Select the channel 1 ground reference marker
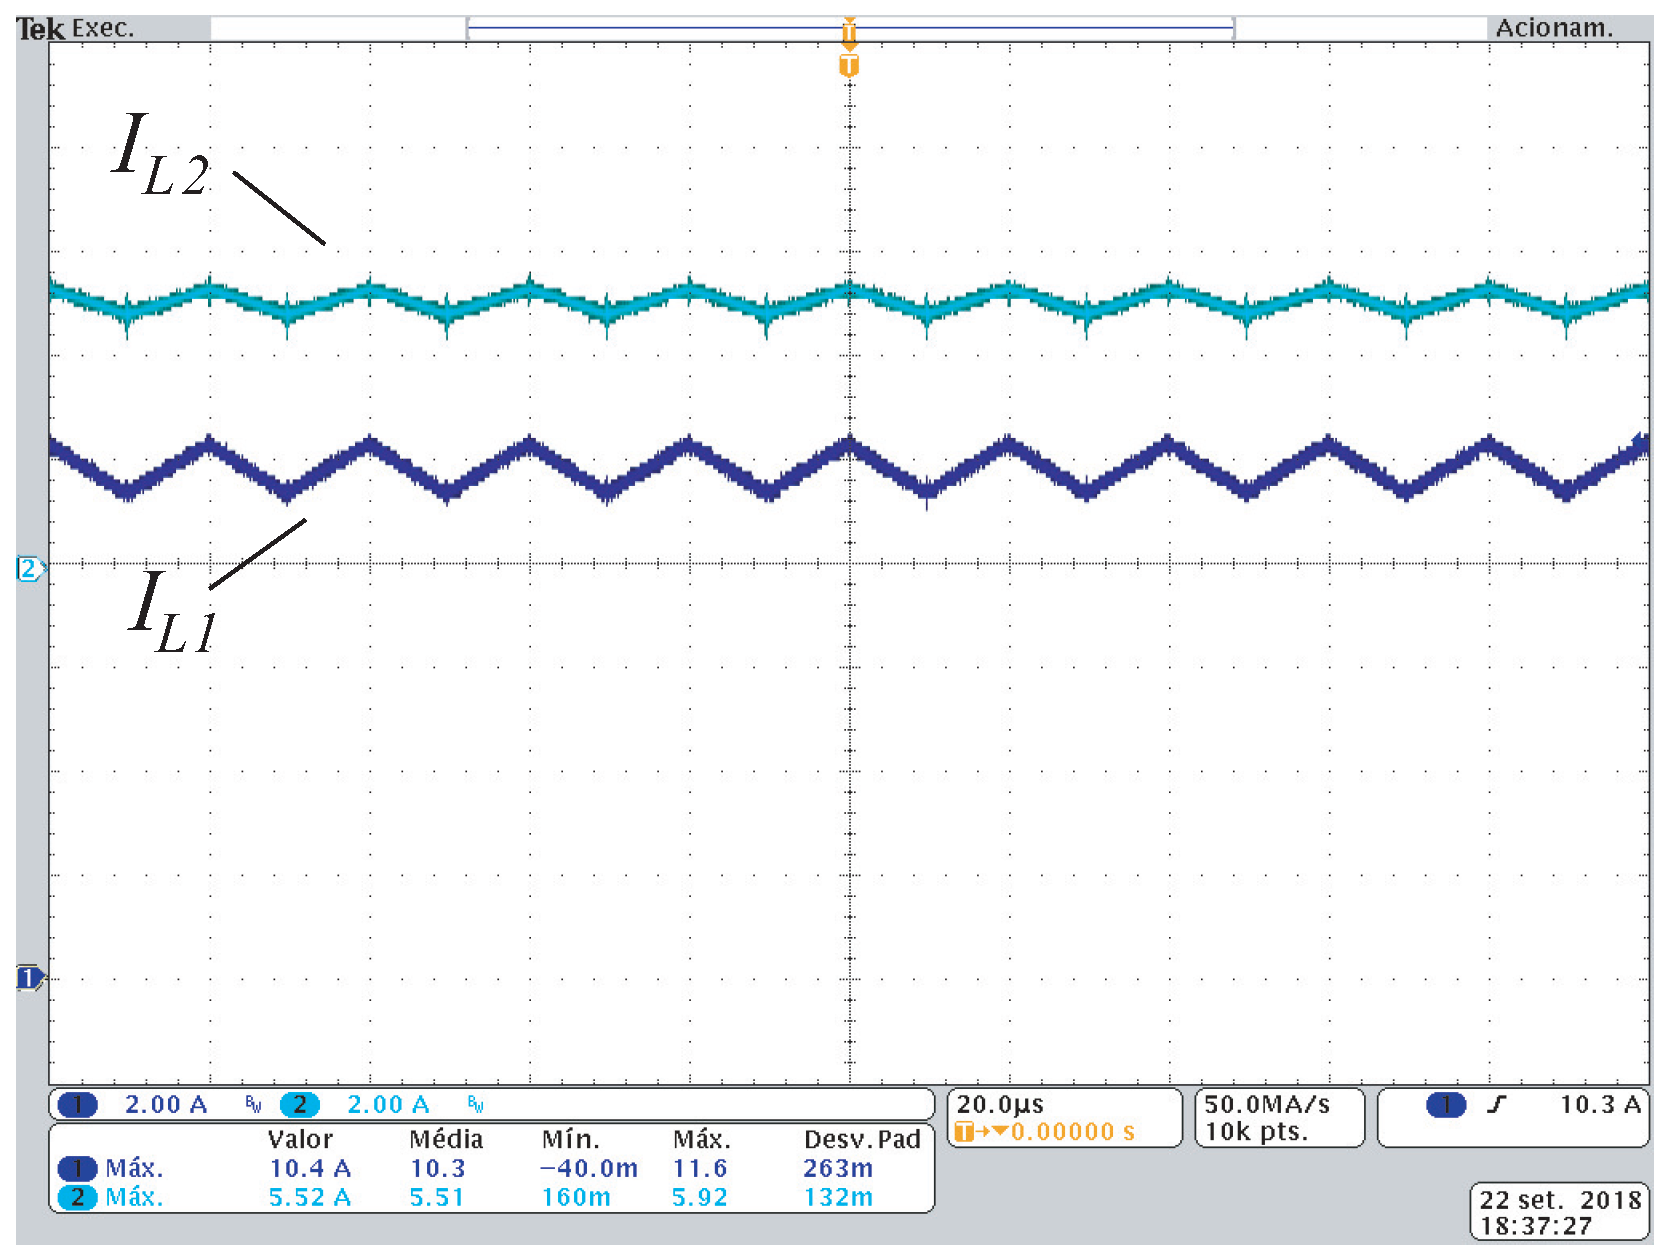Viewport: 1663px width, 1258px height. click(29, 977)
